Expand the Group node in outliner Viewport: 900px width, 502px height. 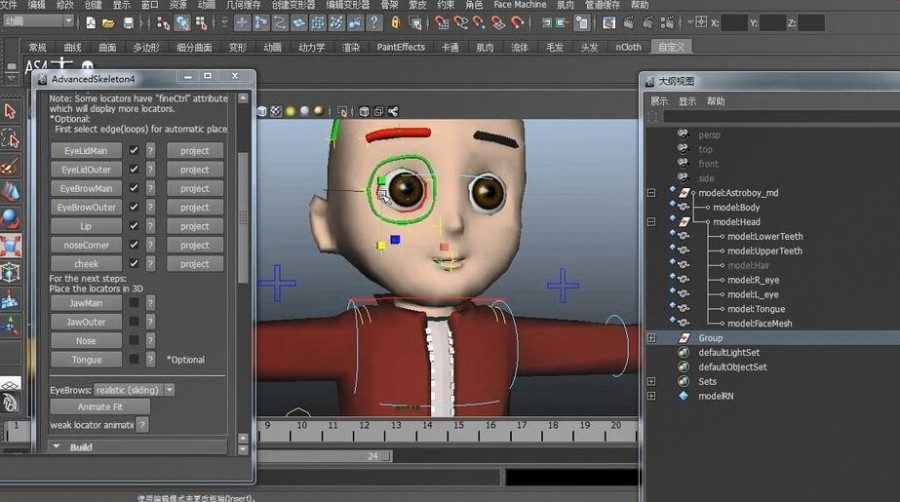pyautogui.click(x=651, y=338)
